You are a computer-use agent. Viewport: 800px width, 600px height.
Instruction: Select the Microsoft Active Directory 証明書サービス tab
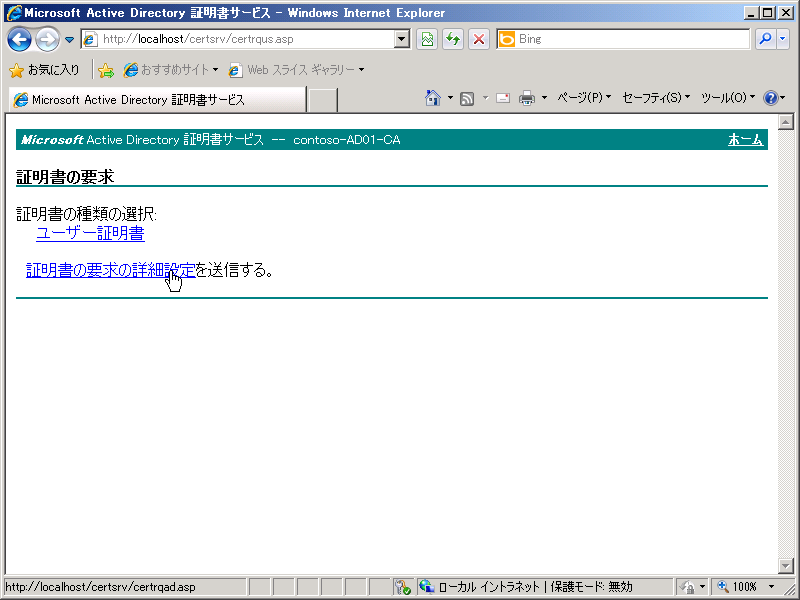pyautogui.click(x=157, y=99)
